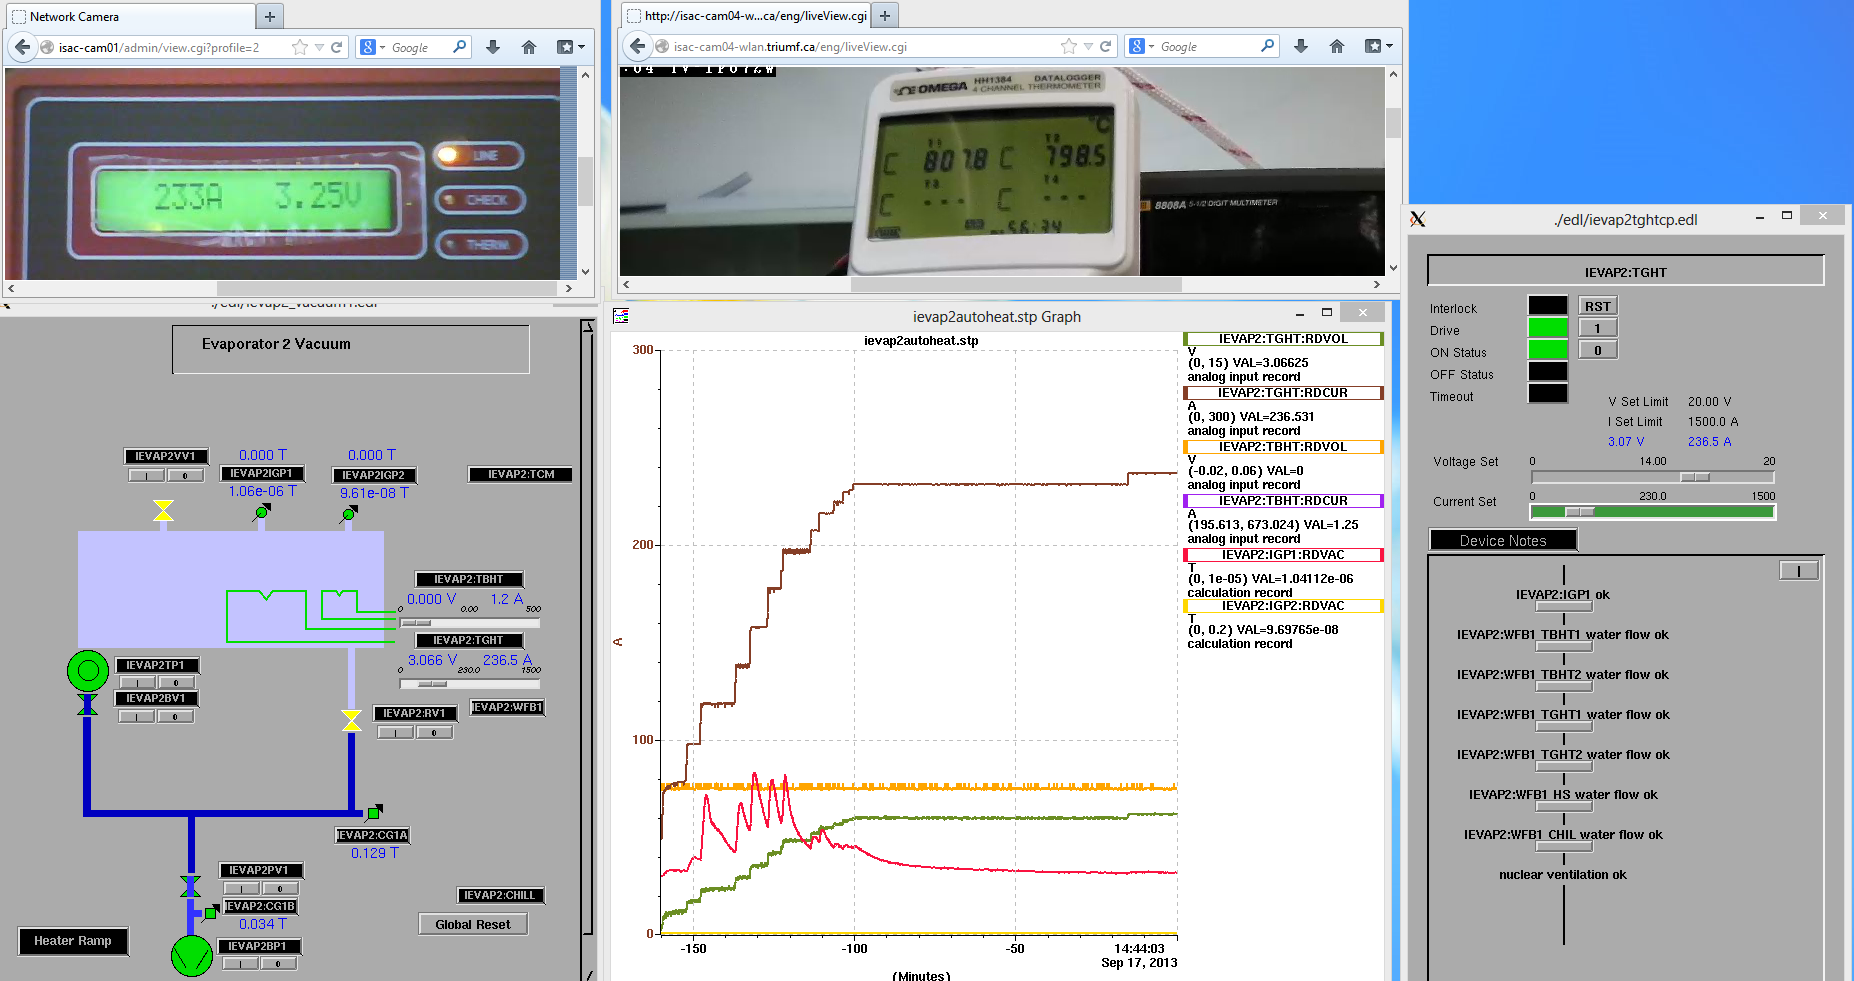Viewport: 1854px width, 981px height.
Task: Open new tab beside the liveView.cgi tab
Action: point(885,16)
